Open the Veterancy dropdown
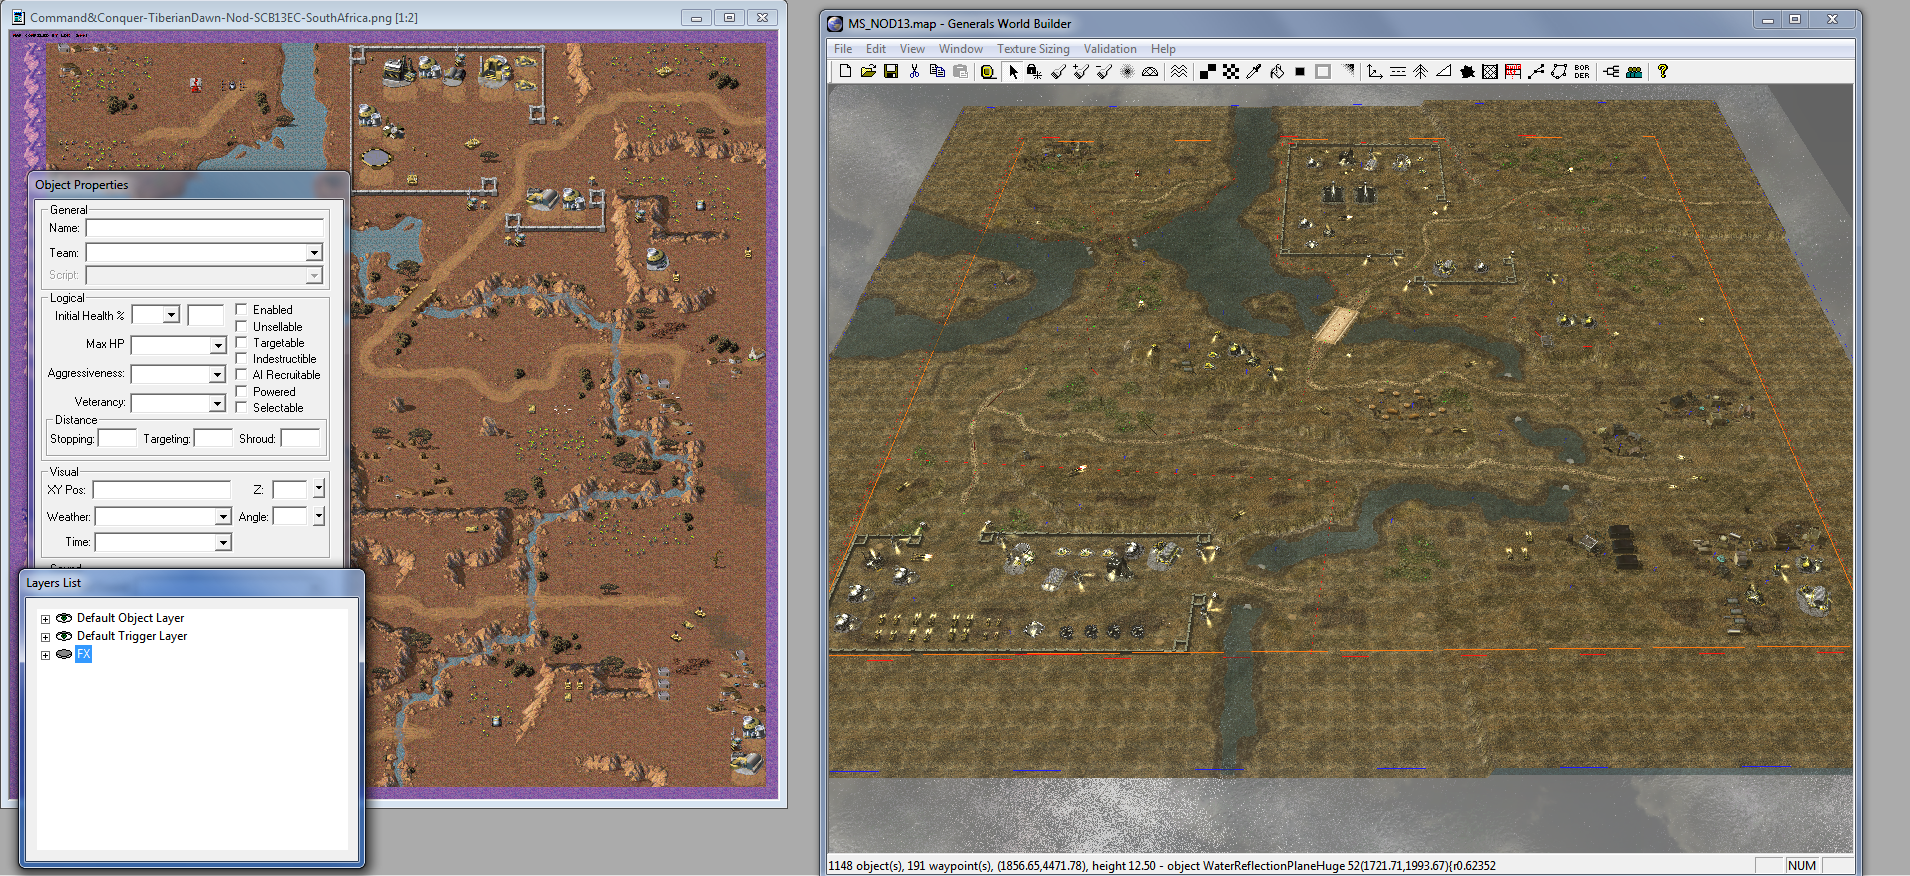 click(x=217, y=403)
